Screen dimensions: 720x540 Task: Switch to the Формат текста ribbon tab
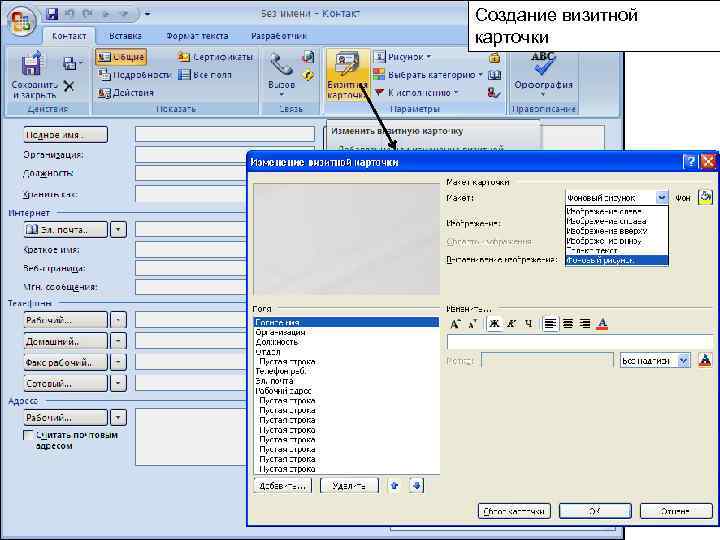pyautogui.click(x=197, y=36)
